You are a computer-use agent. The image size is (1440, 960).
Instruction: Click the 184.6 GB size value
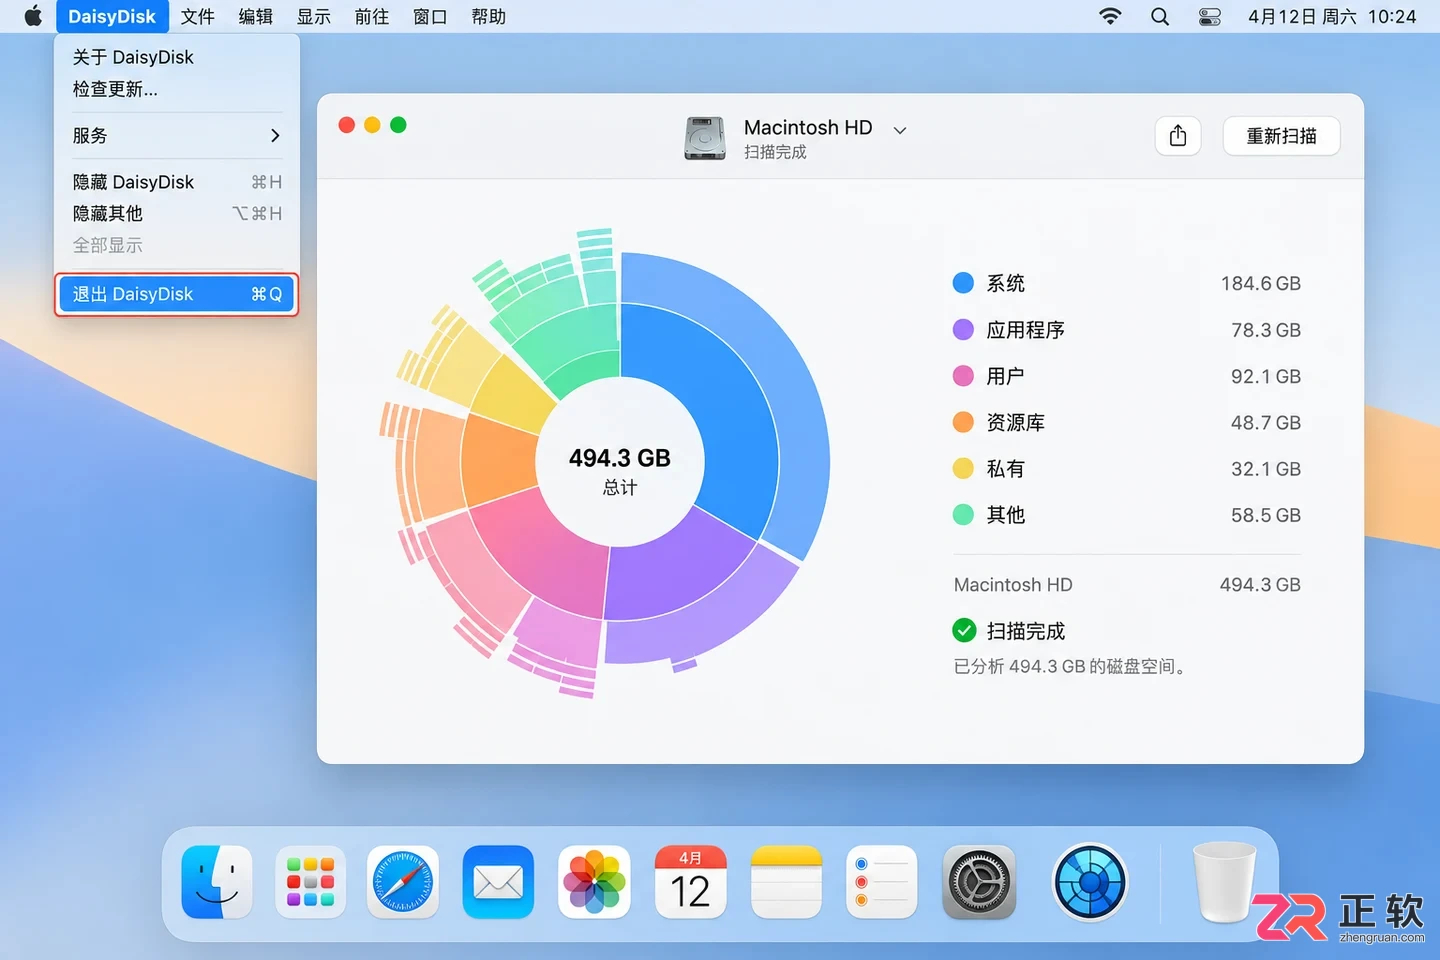point(1260,283)
